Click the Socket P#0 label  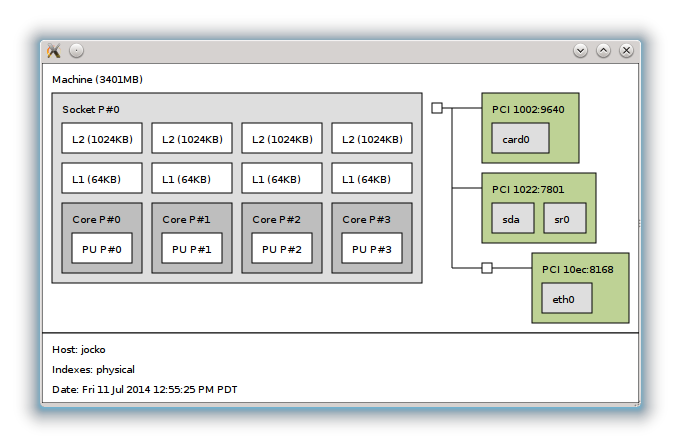pyautogui.click(x=91, y=109)
